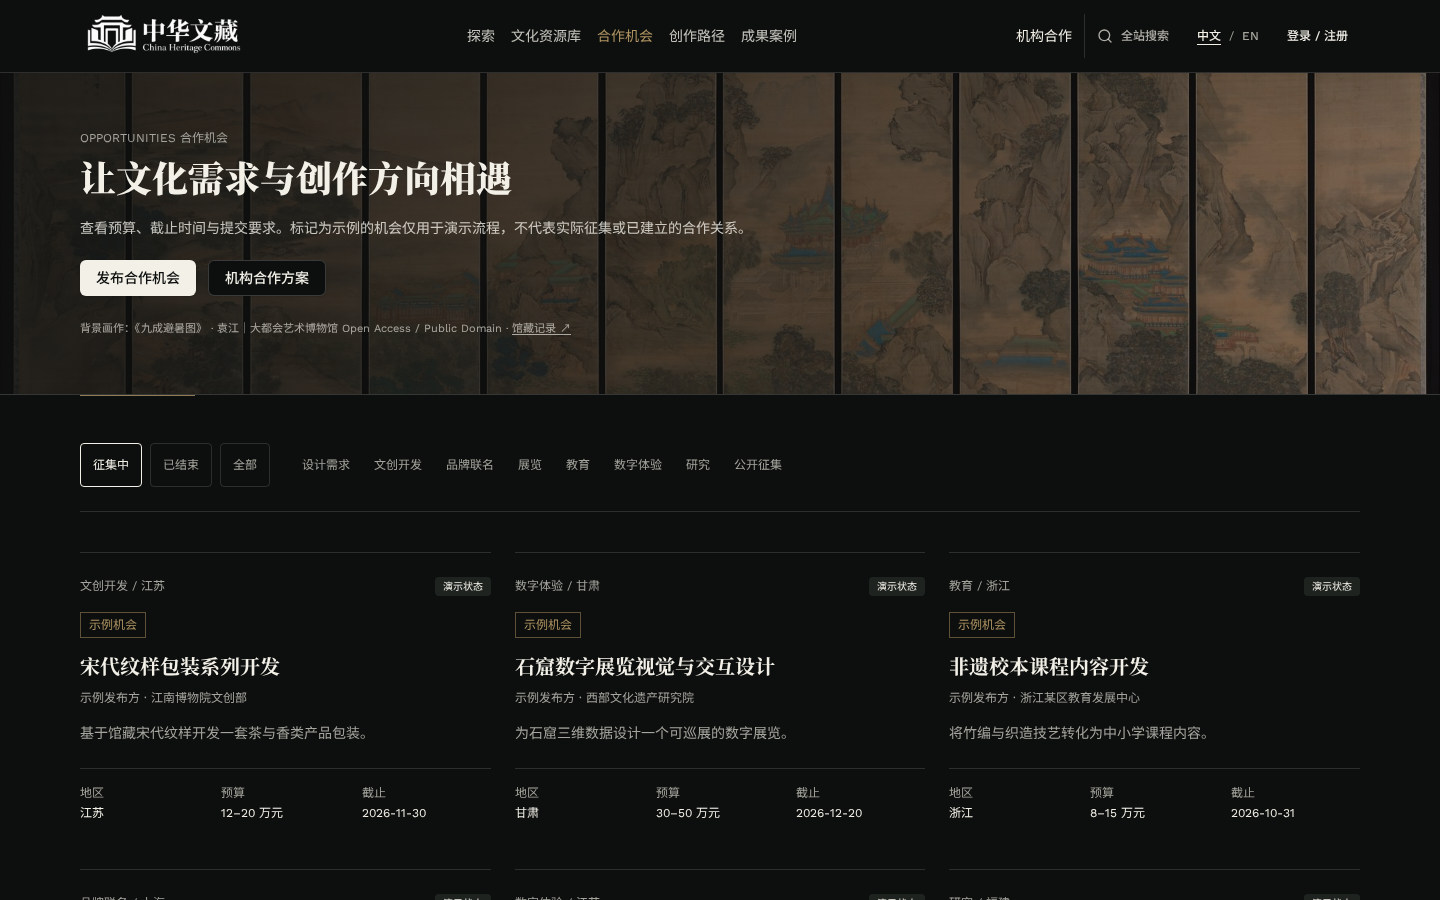Click budget value 12–20 万元
The height and width of the screenshot is (900, 1440).
coord(252,813)
